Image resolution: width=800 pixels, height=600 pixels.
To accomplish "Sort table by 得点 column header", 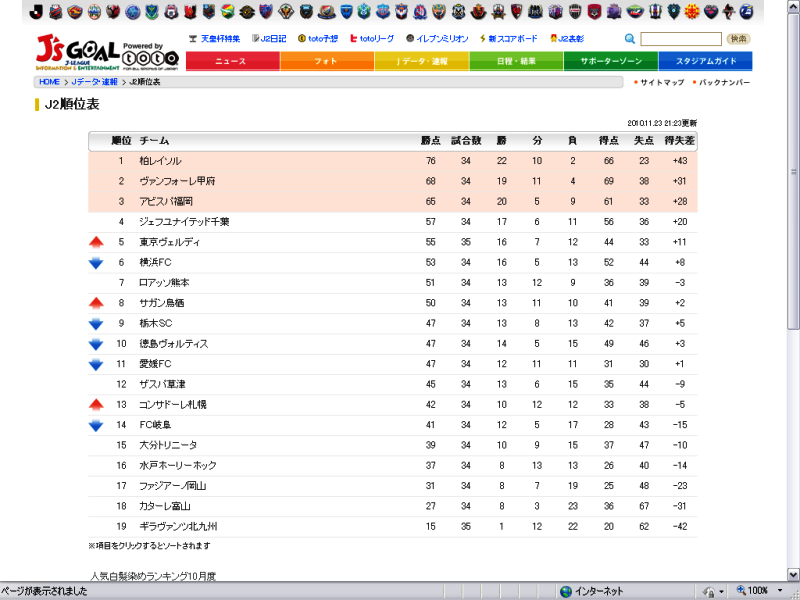I will click(x=608, y=140).
